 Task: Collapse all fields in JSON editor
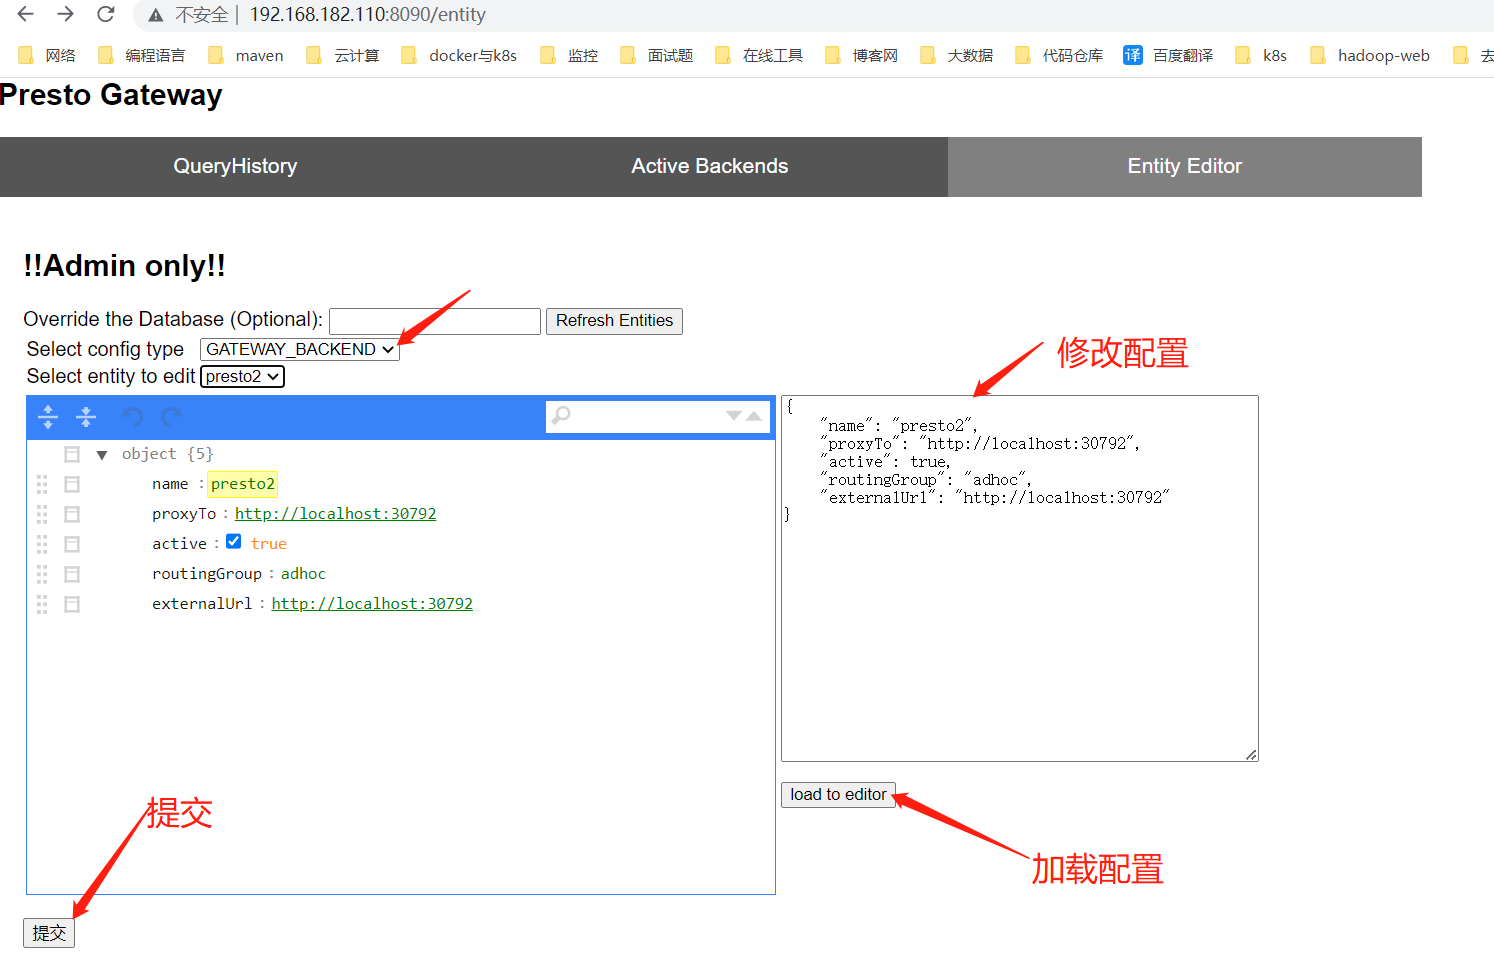click(86, 416)
